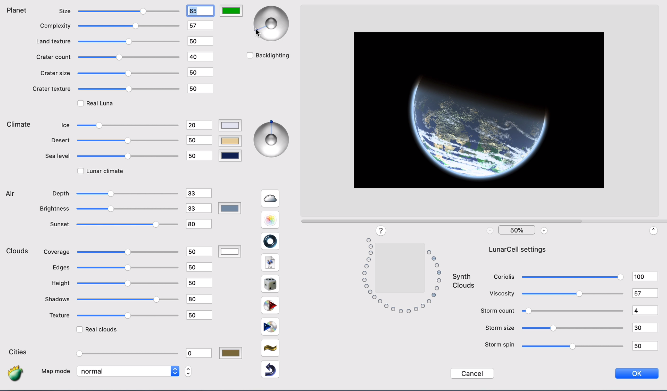Click the Cancel button
The height and width of the screenshot is (391, 667).
[472, 373]
